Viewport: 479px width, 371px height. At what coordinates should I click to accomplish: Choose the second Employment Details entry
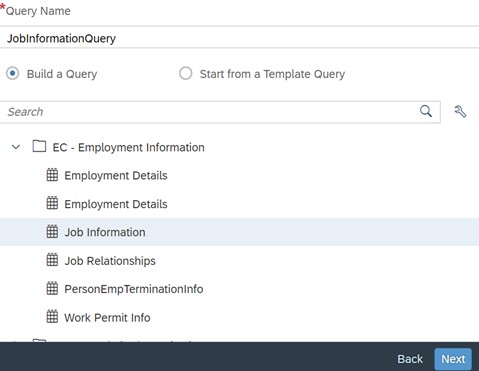(239, 204)
